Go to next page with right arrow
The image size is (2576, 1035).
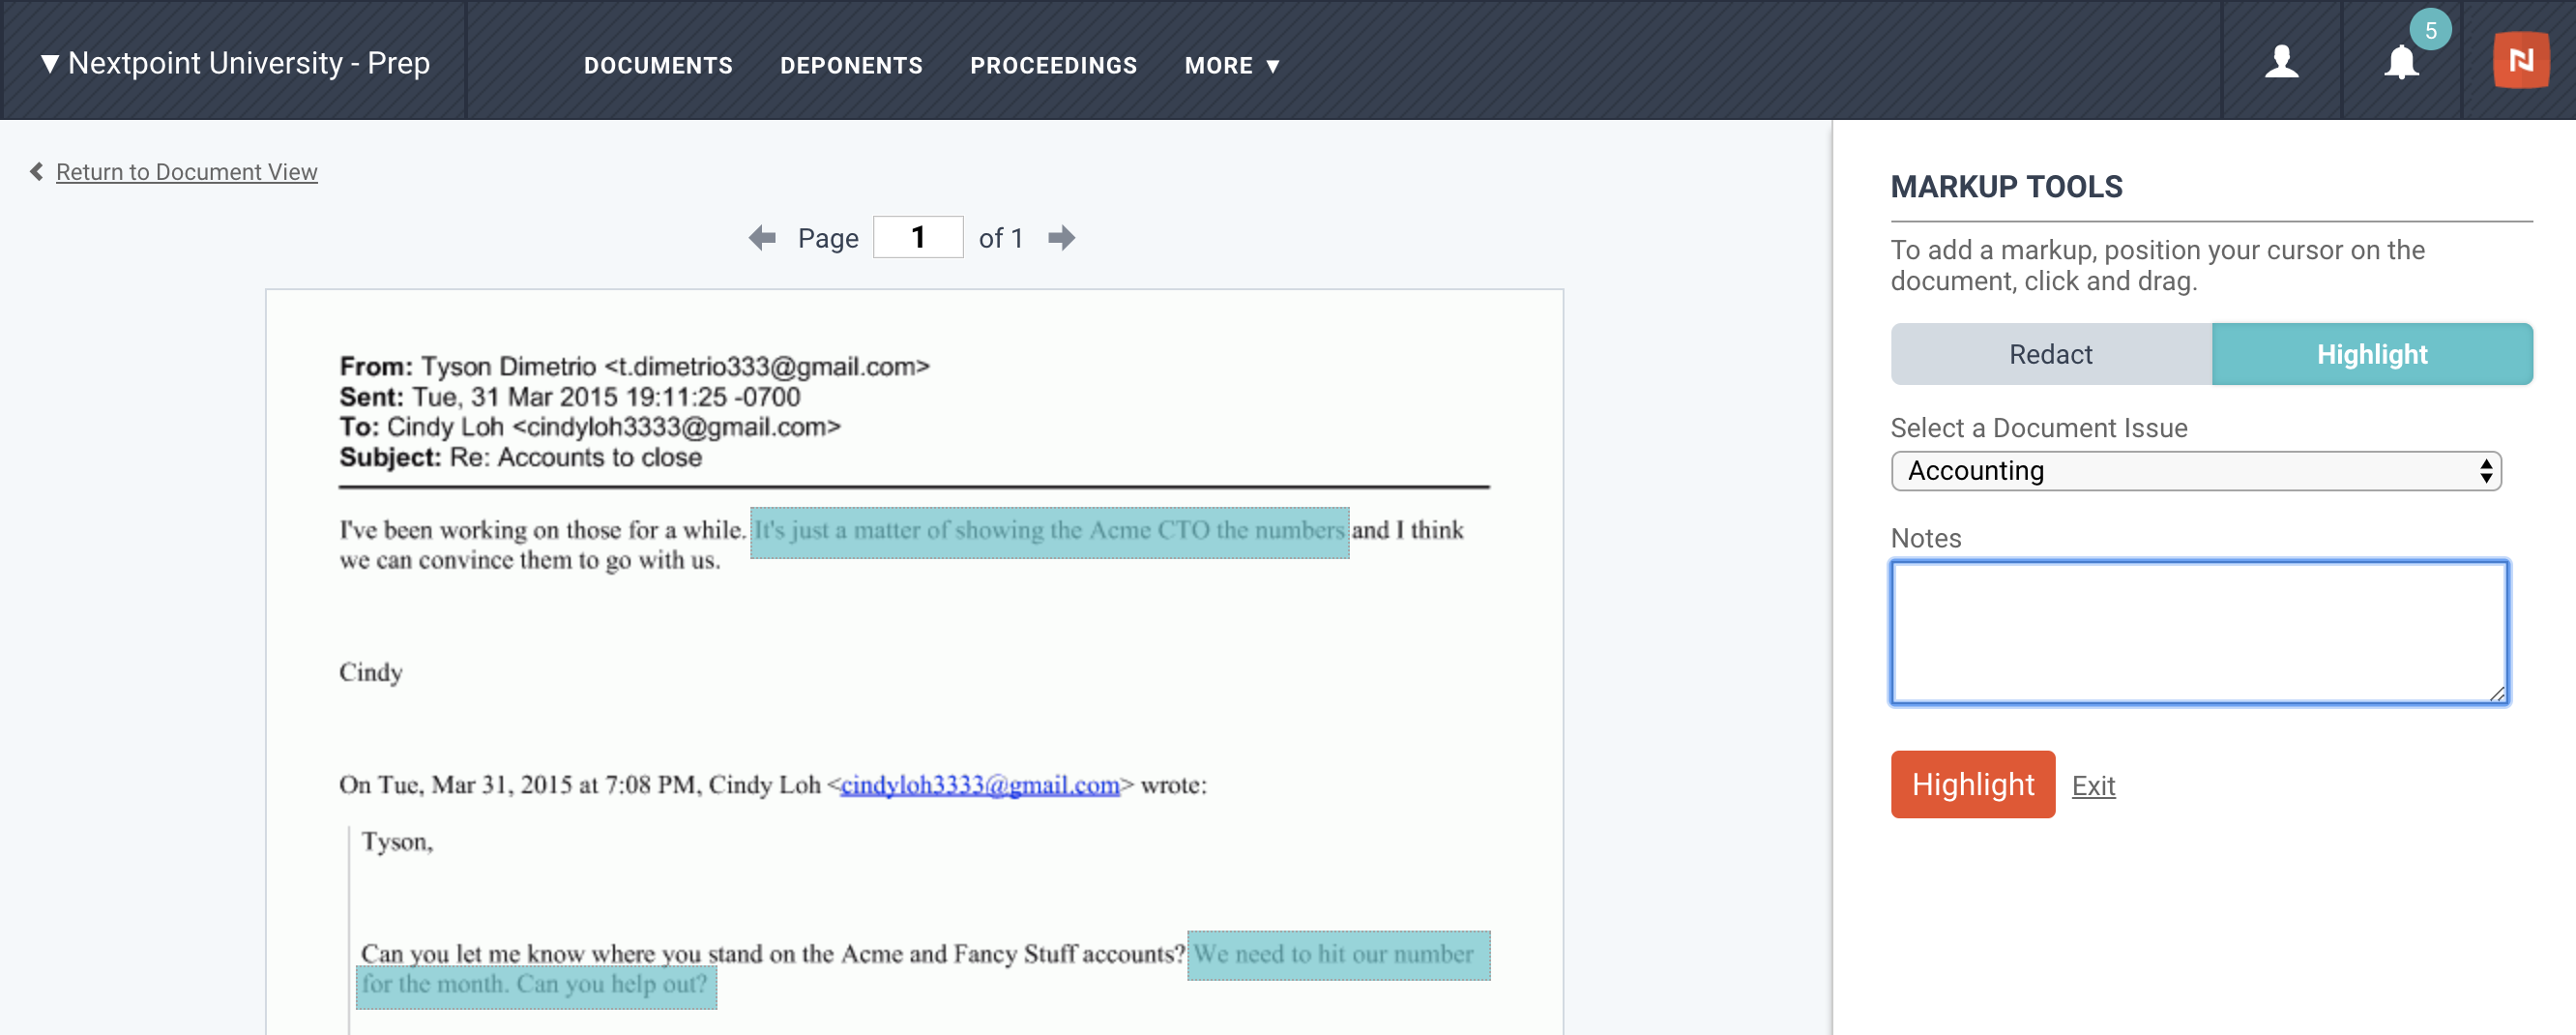coord(1061,238)
